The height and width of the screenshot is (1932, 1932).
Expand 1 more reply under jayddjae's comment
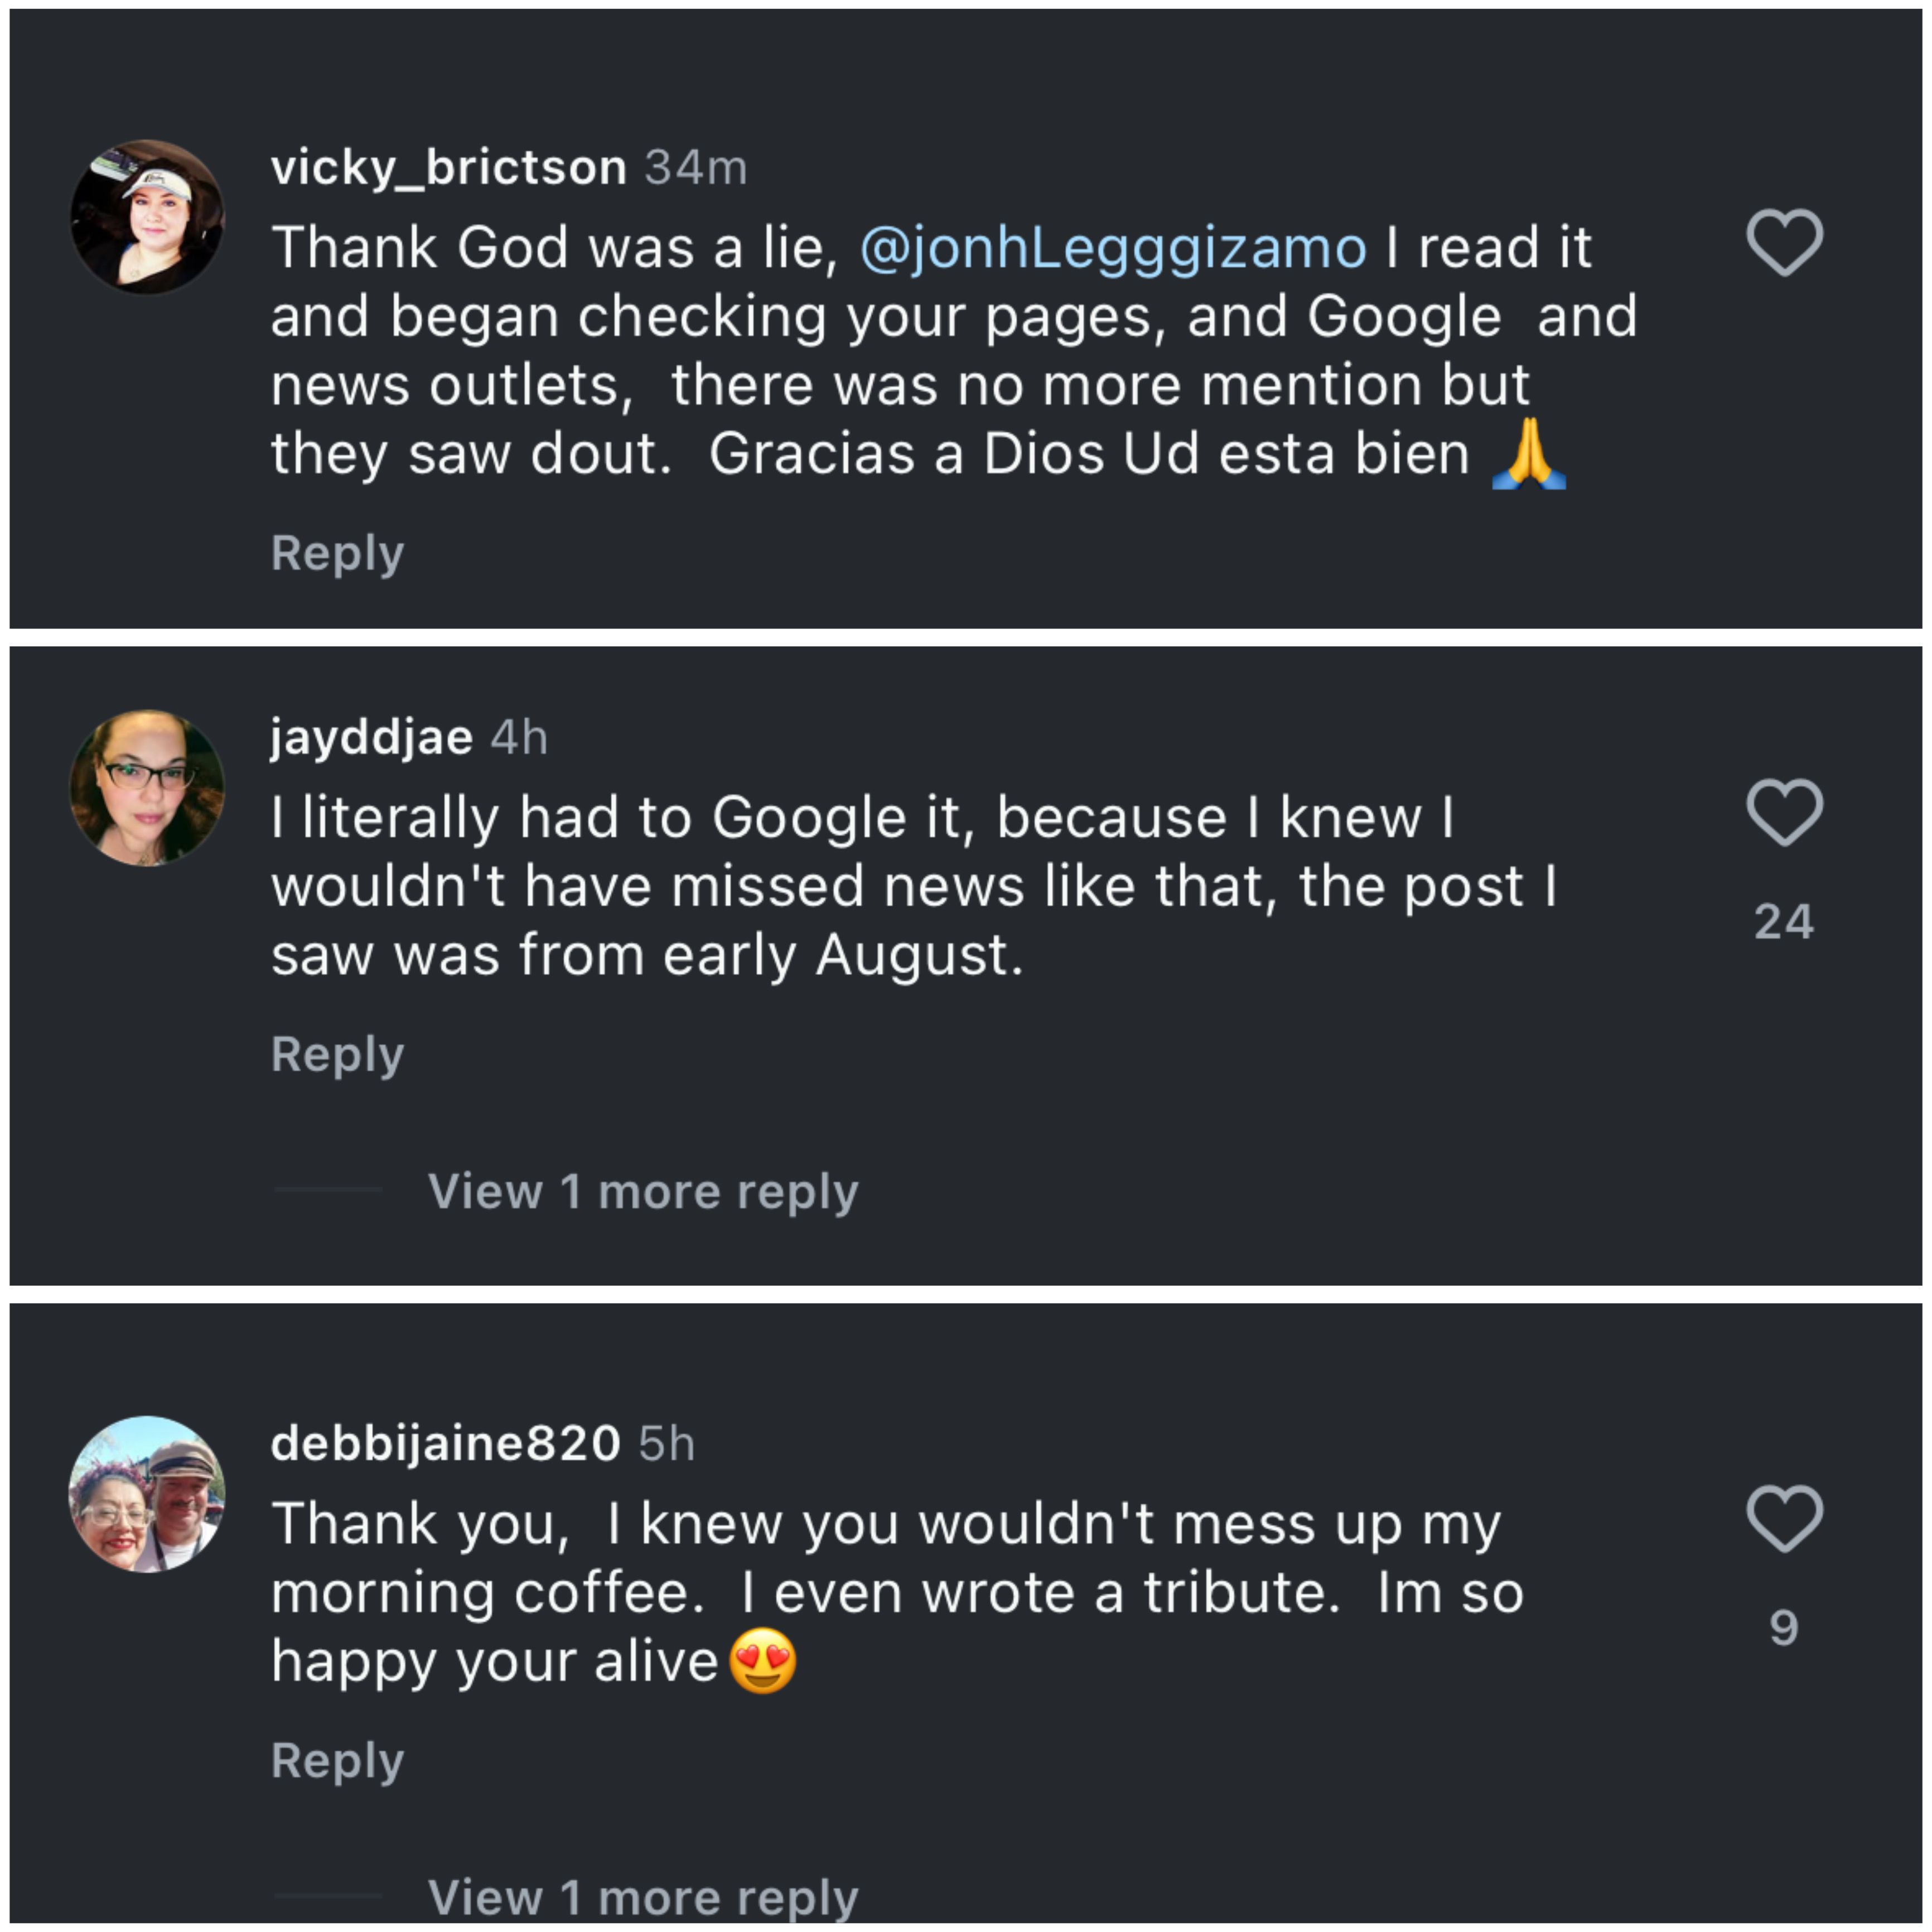coord(643,1191)
